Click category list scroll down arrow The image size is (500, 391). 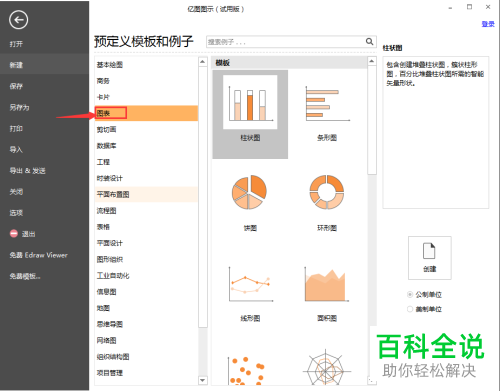203,380
